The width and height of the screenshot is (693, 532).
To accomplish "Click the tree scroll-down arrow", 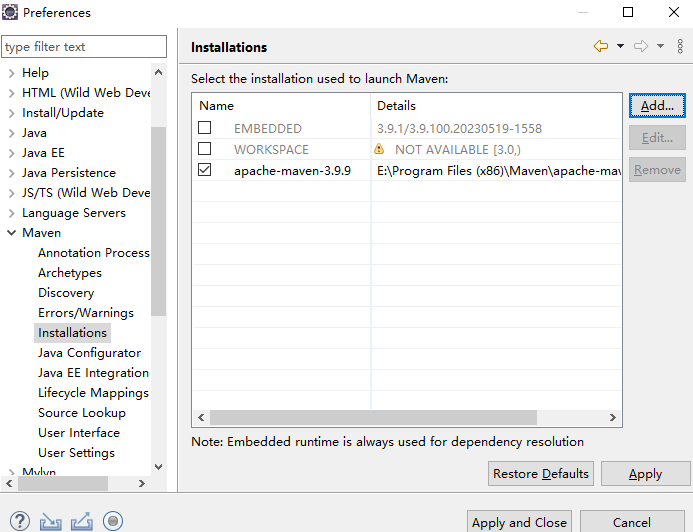I will click(158, 467).
